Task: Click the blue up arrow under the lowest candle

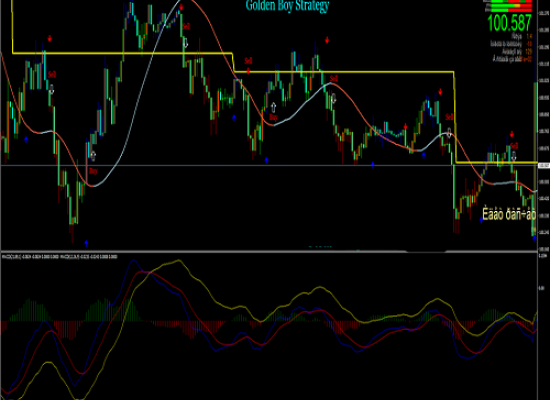Action: (86, 243)
